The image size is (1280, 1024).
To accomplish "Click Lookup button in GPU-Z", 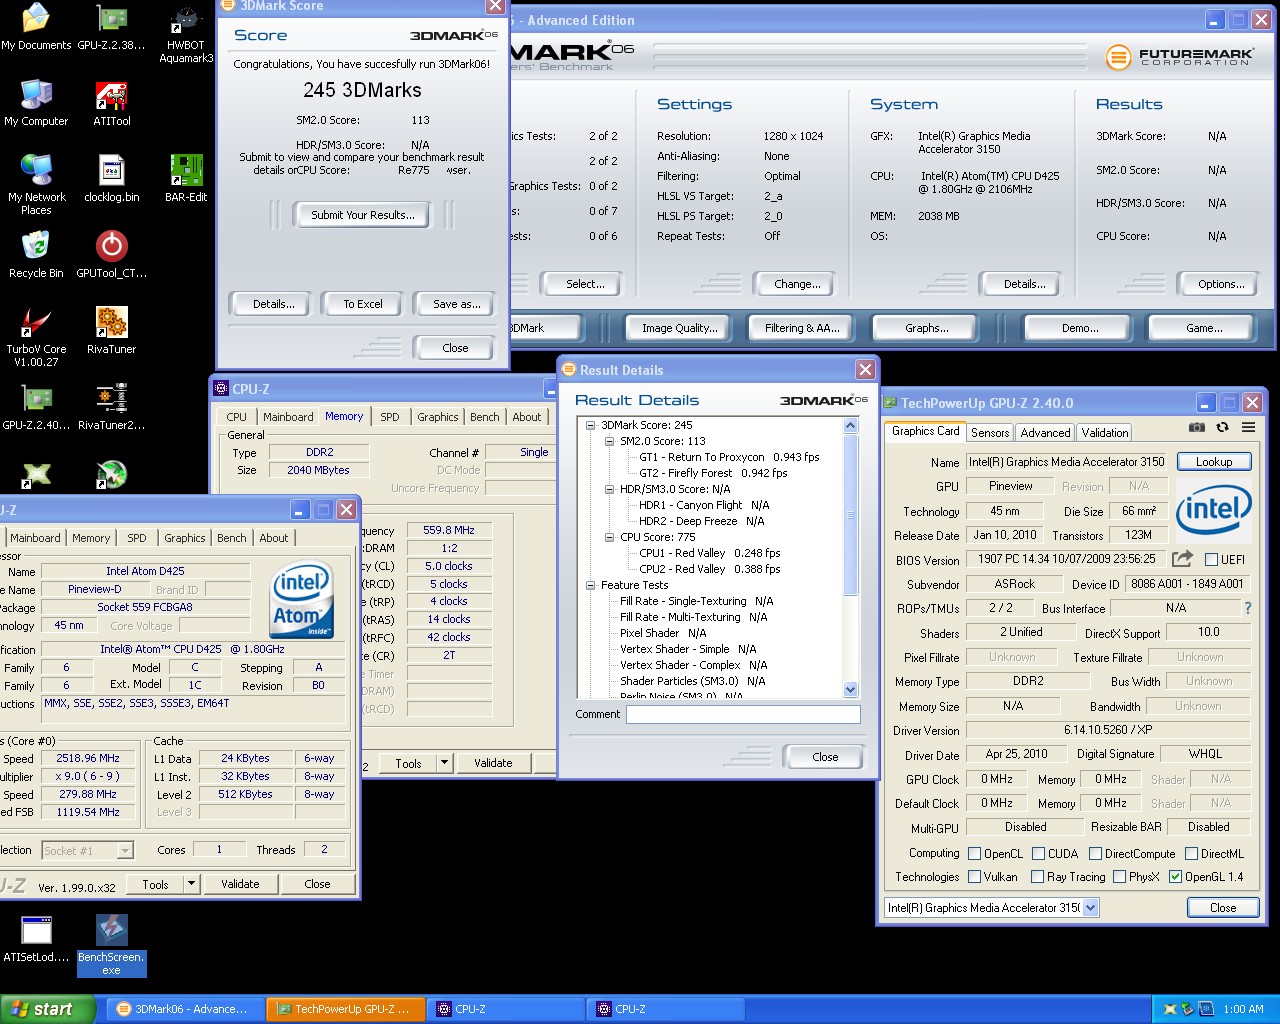I will pos(1214,462).
